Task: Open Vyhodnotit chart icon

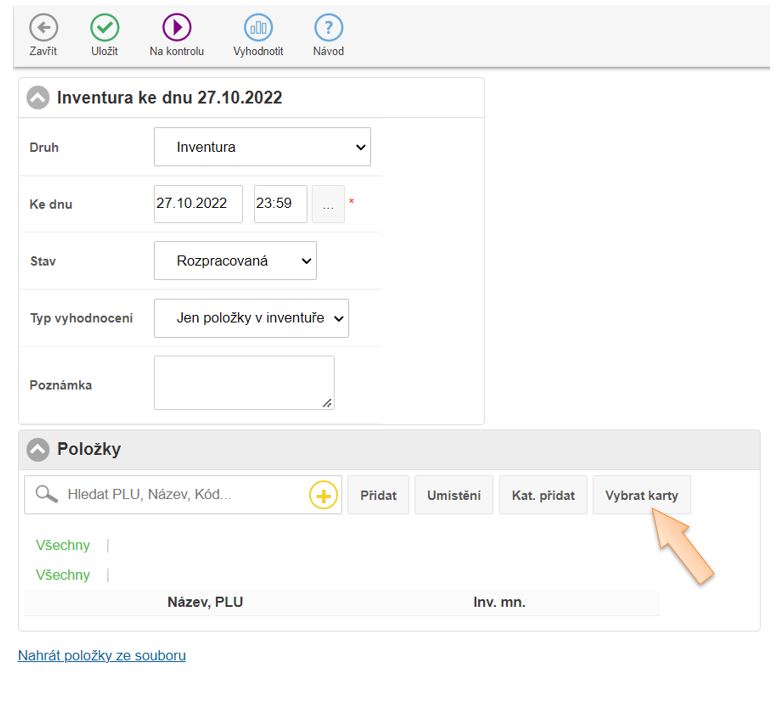Action: 258,28
